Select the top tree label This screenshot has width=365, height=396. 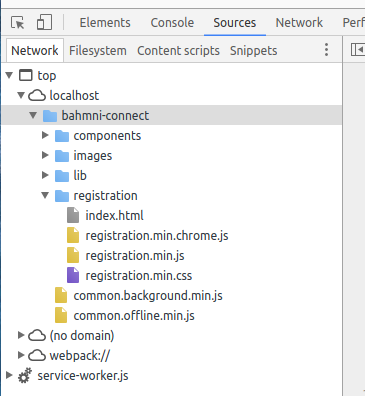point(47,76)
